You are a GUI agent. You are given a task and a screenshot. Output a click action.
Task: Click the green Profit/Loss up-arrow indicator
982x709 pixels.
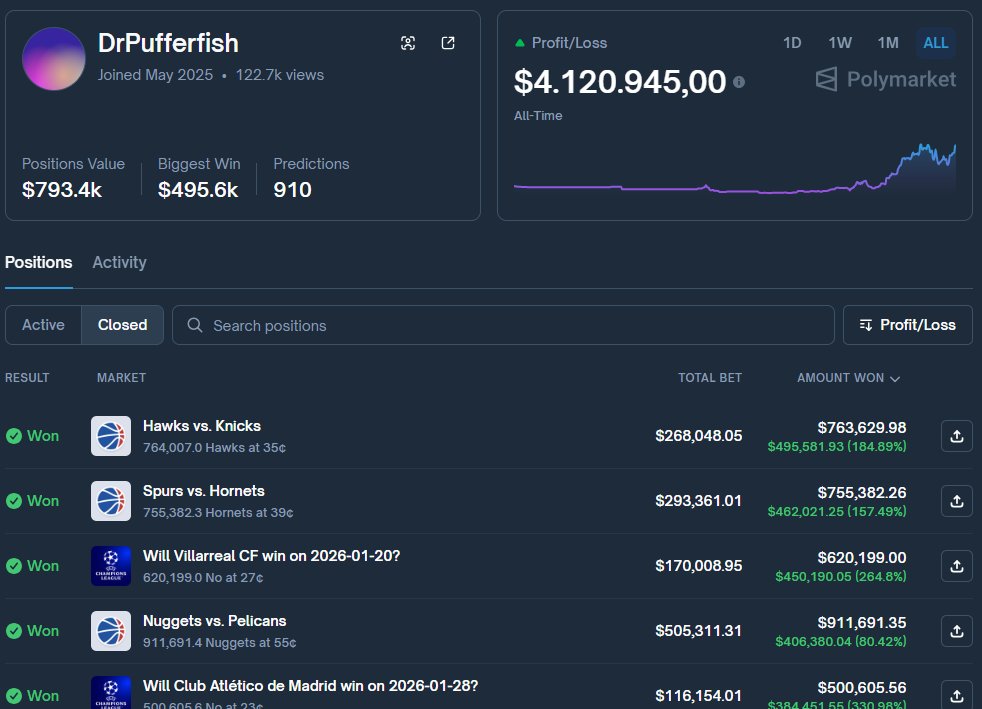point(519,43)
